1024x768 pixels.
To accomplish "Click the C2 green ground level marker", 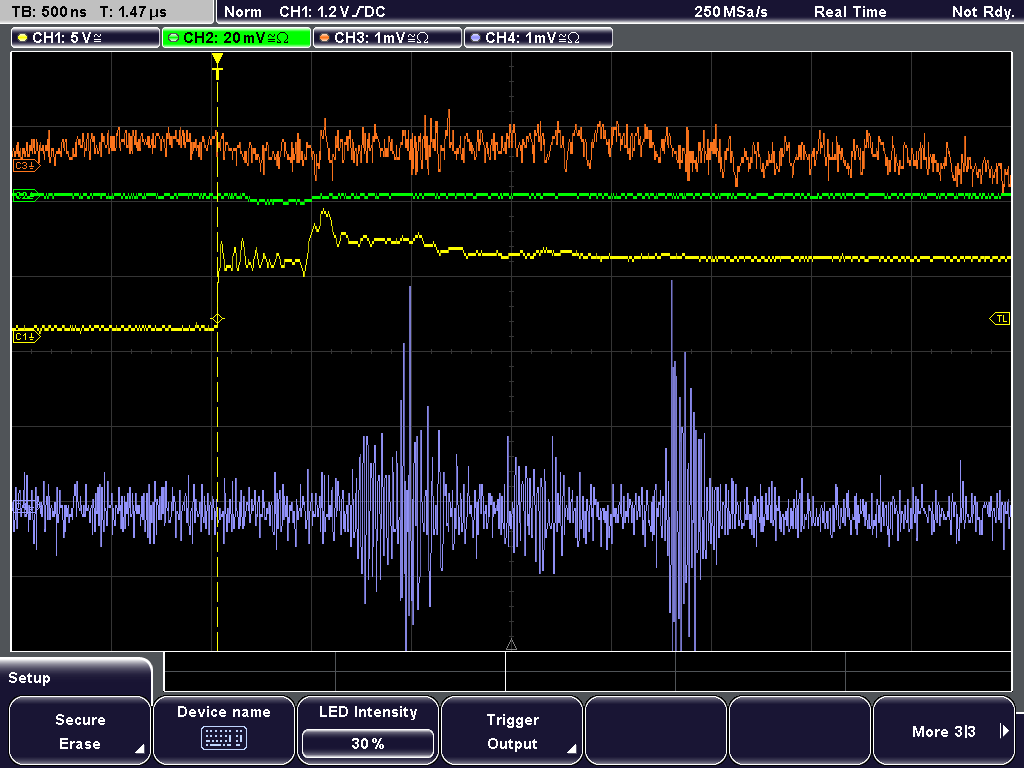I will (x=26, y=195).
